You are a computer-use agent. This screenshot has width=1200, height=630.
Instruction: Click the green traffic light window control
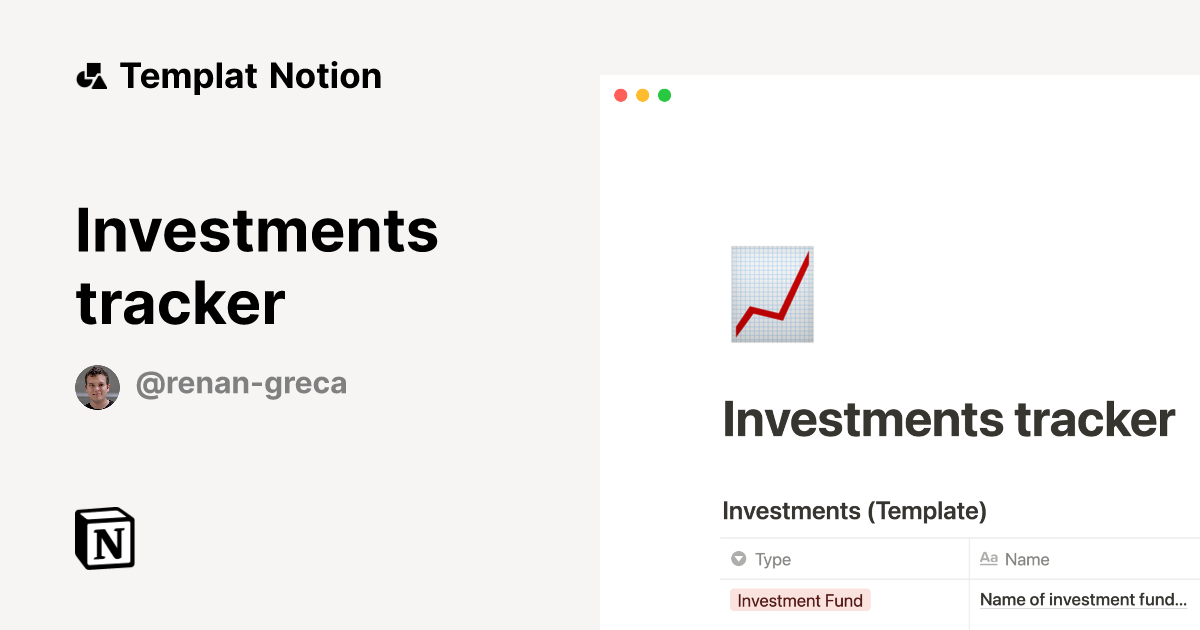663,95
